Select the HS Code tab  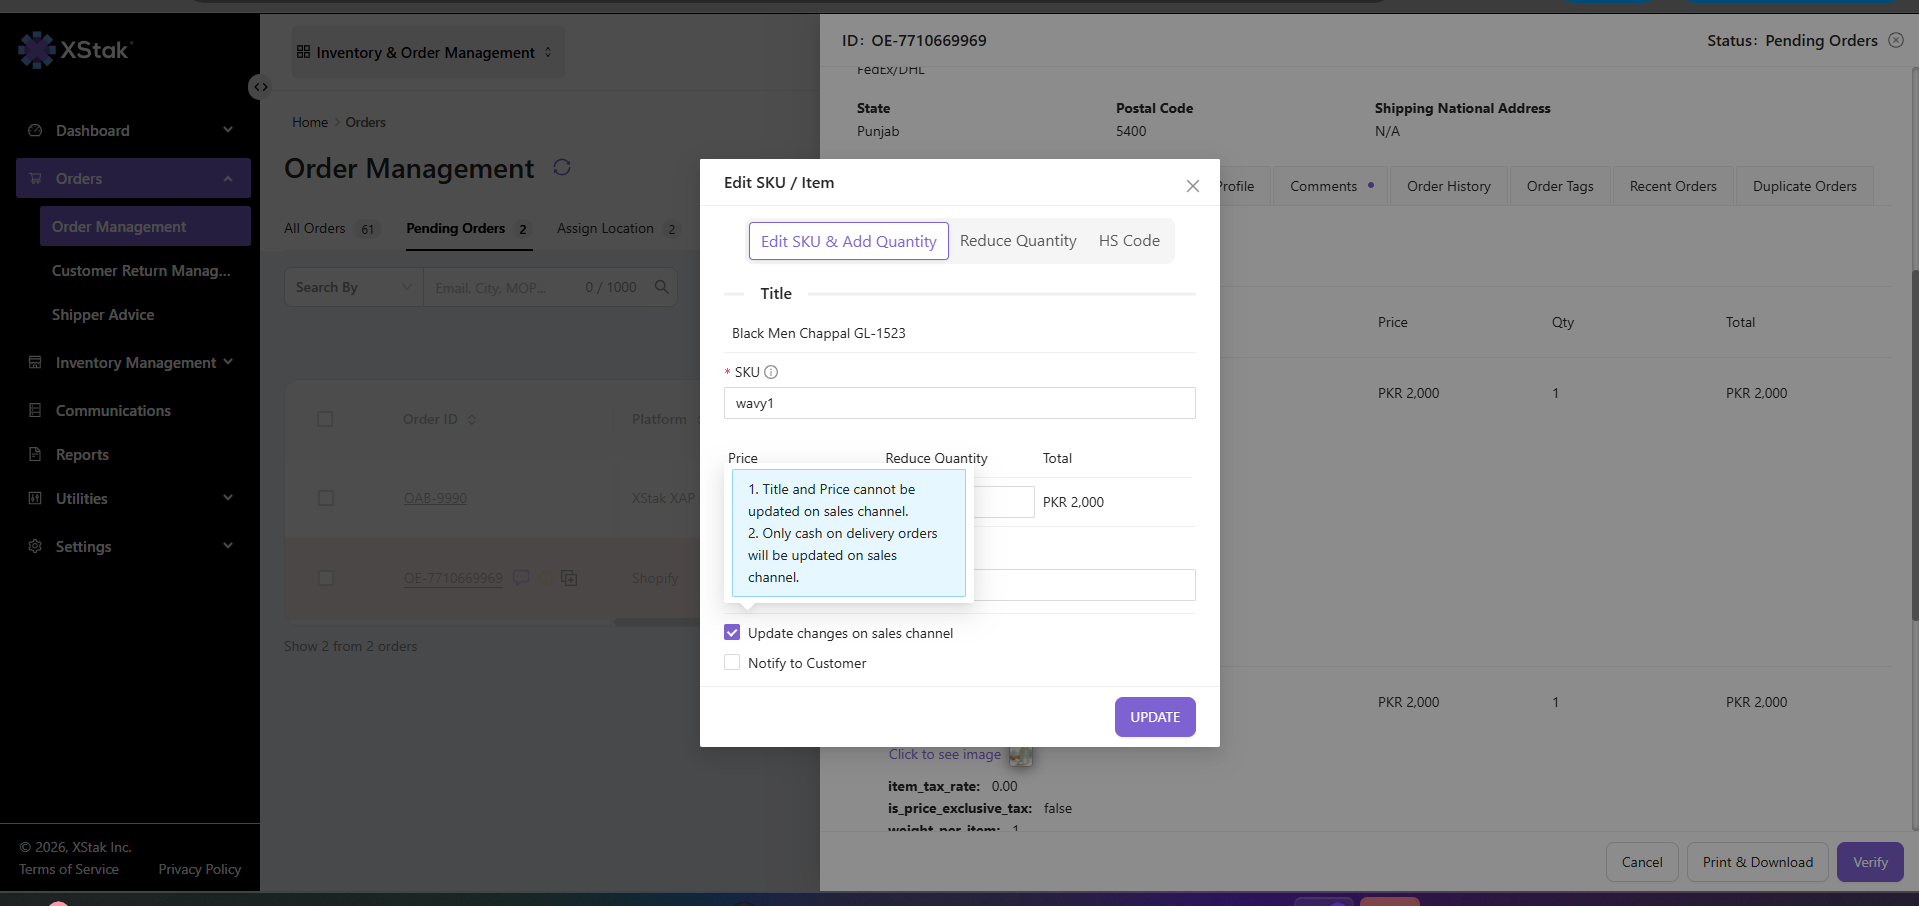(x=1129, y=241)
